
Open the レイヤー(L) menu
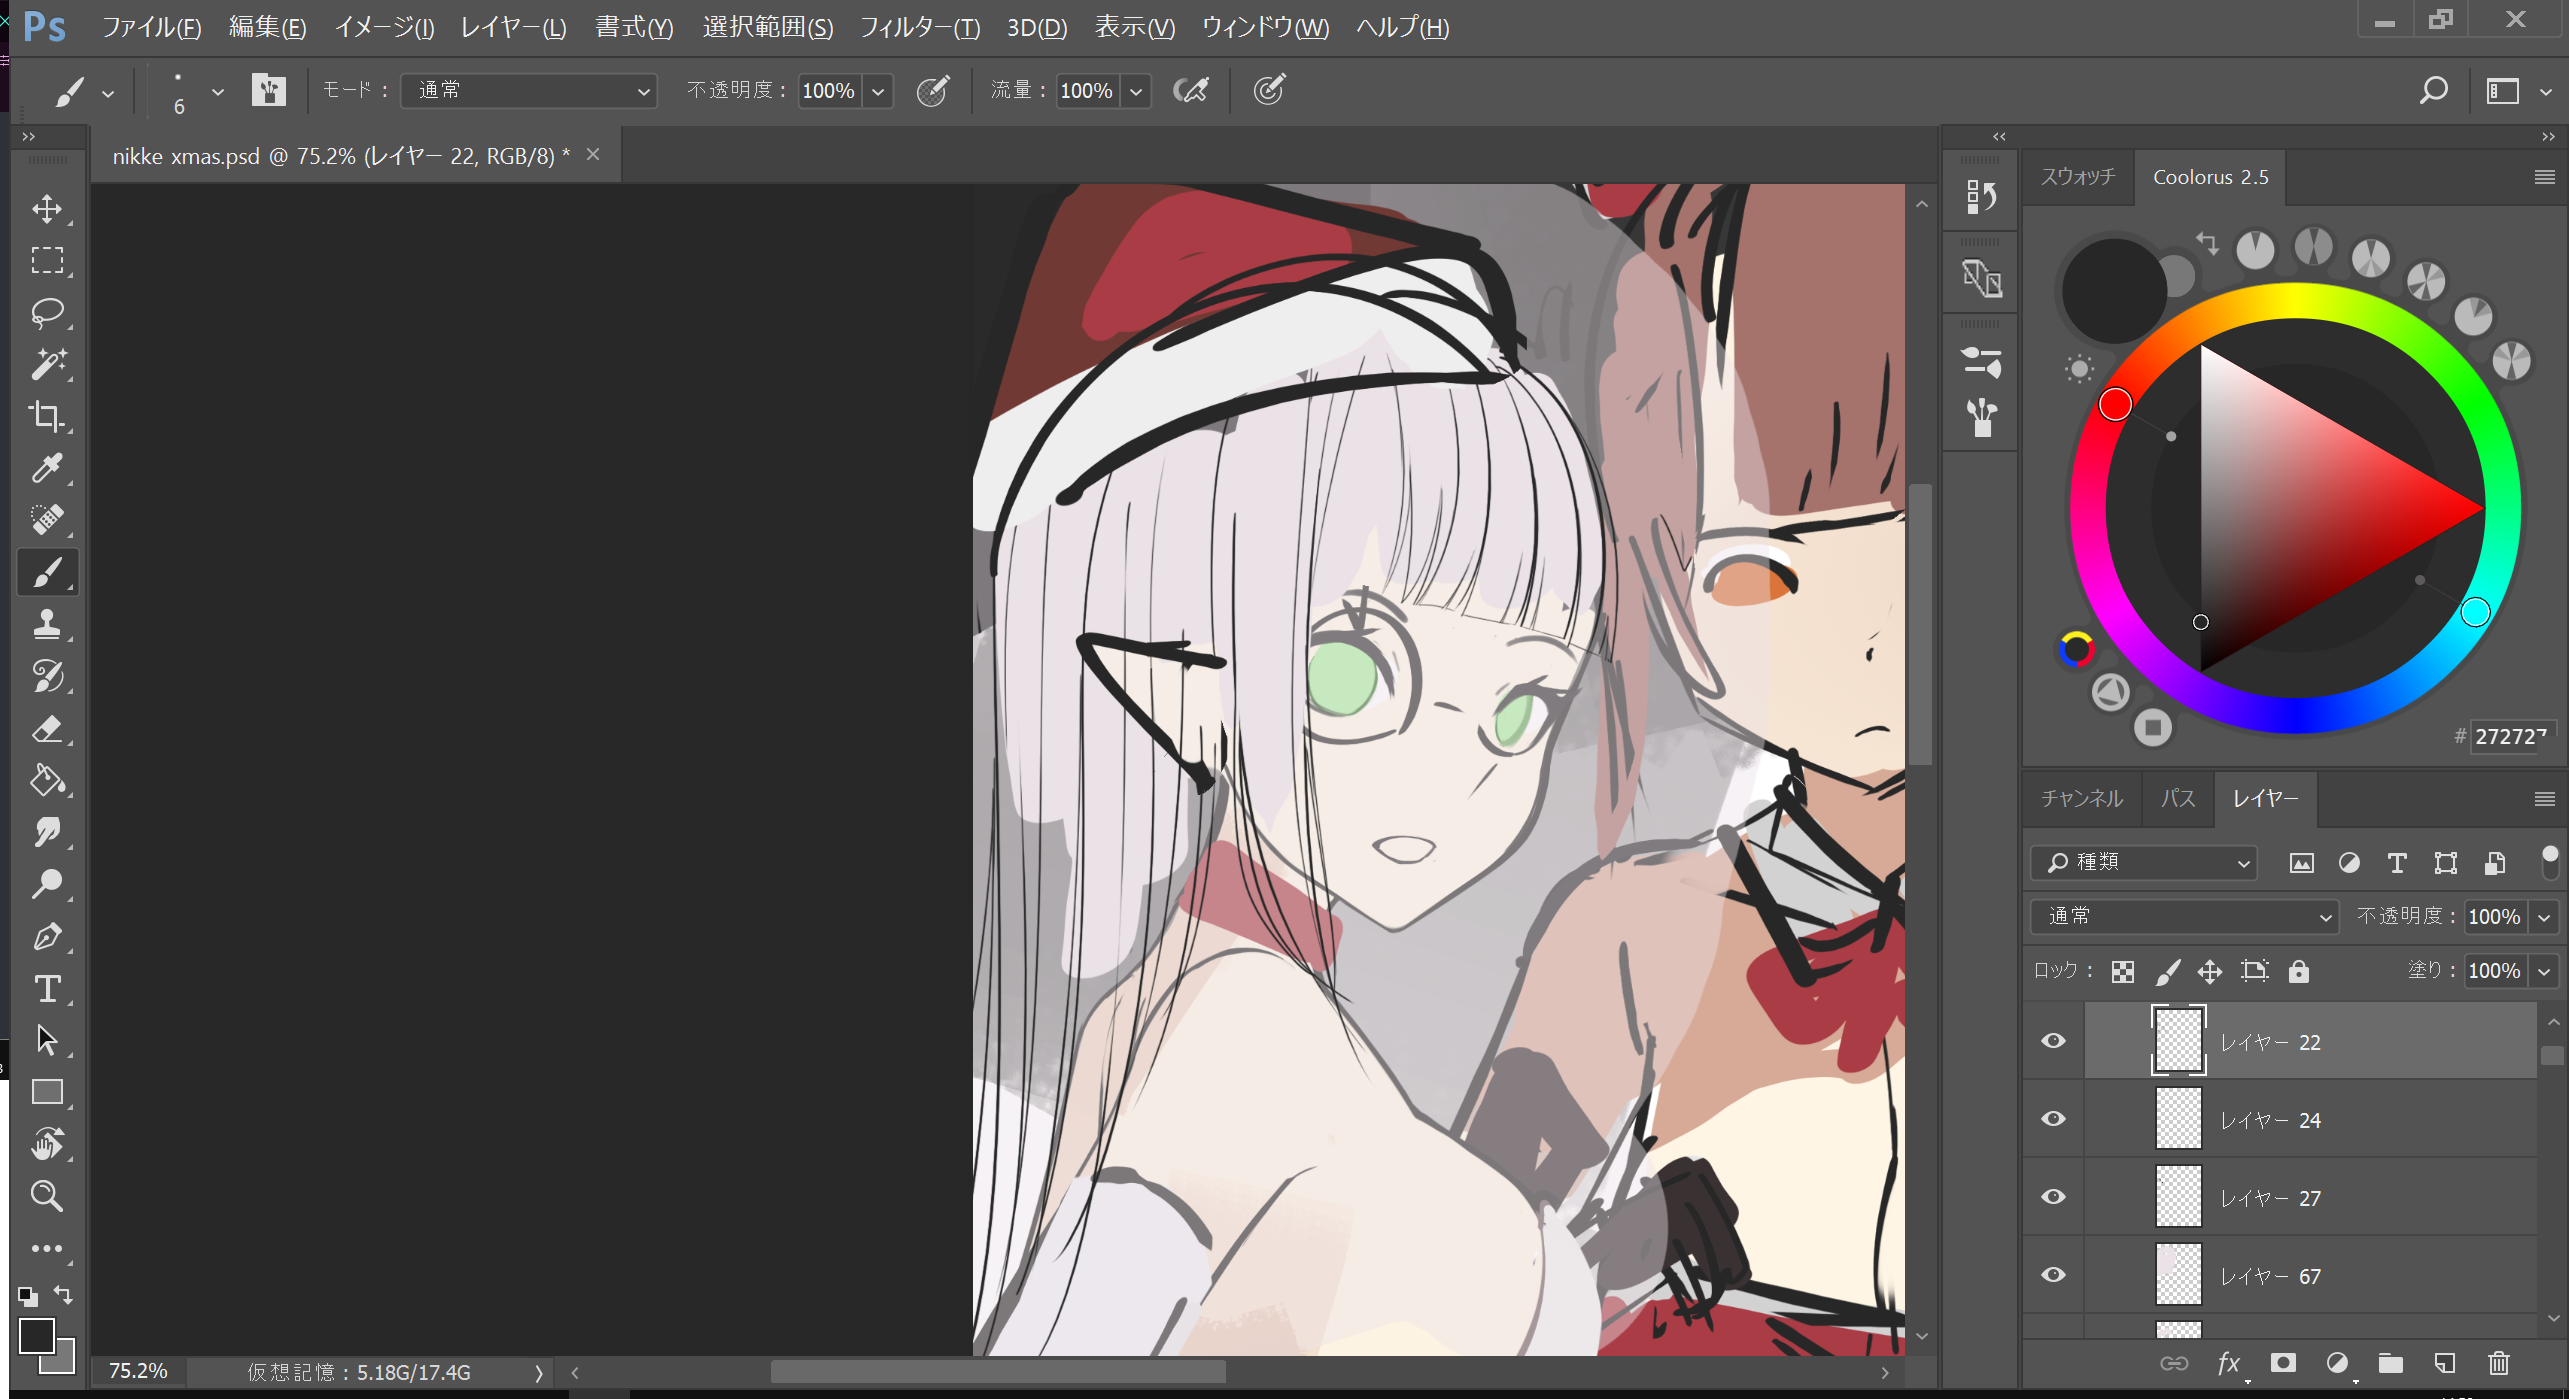[x=513, y=27]
